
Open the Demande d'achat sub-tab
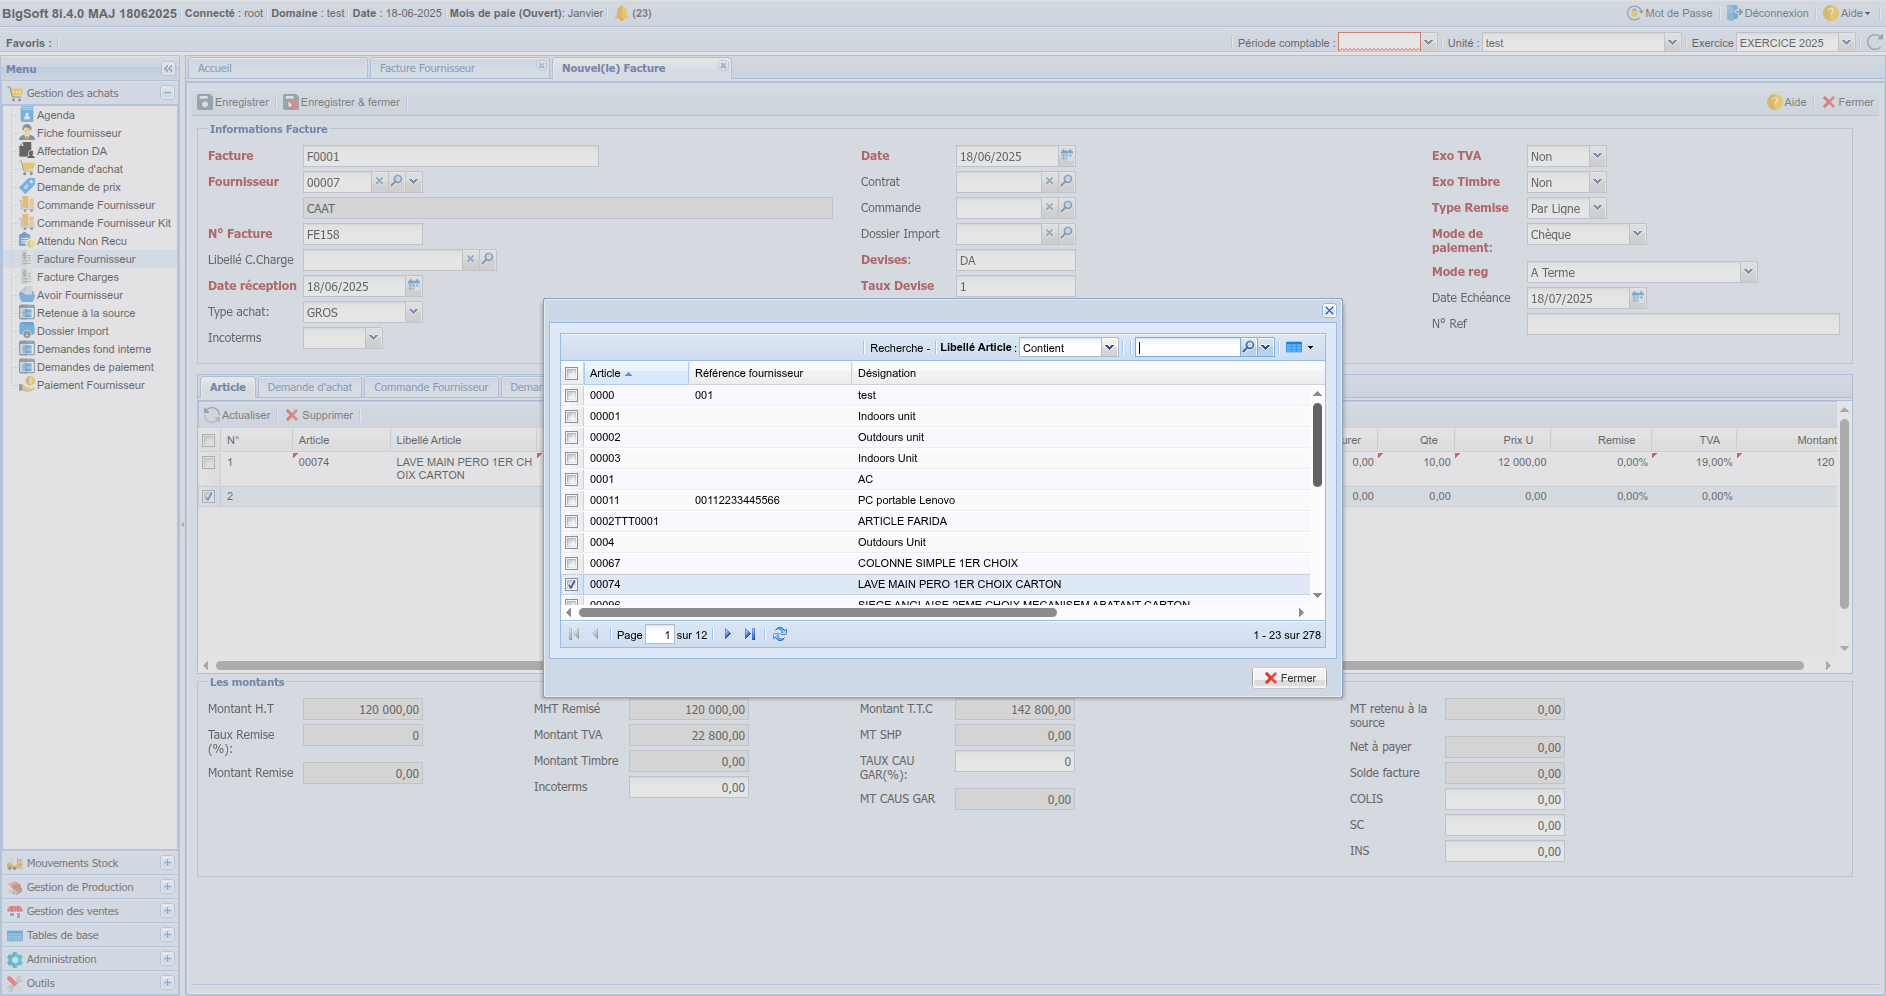[x=310, y=387]
